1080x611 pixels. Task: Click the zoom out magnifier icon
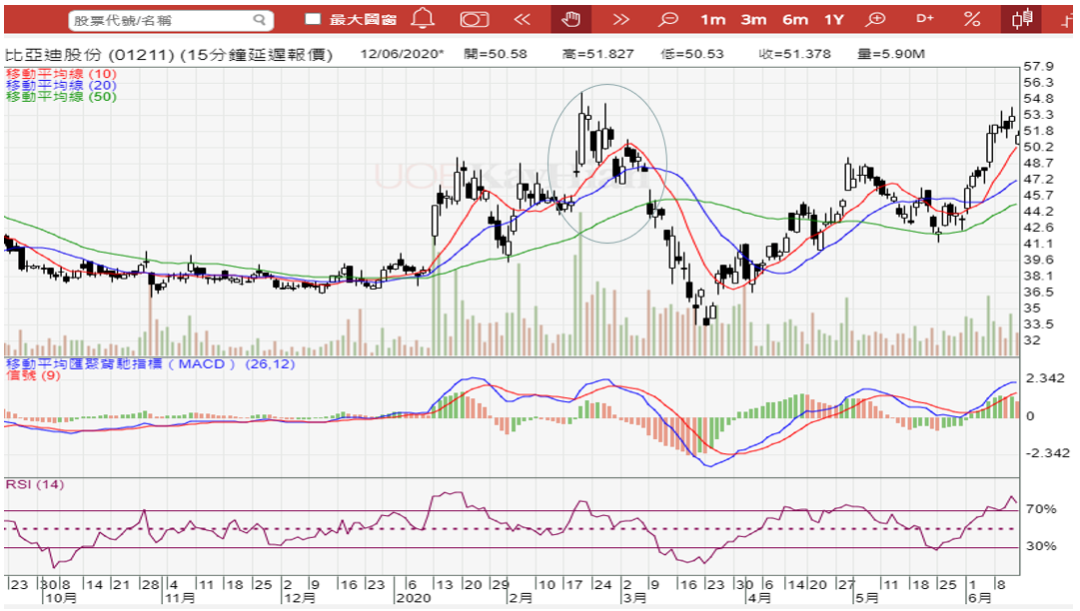pyautogui.click(x=668, y=19)
